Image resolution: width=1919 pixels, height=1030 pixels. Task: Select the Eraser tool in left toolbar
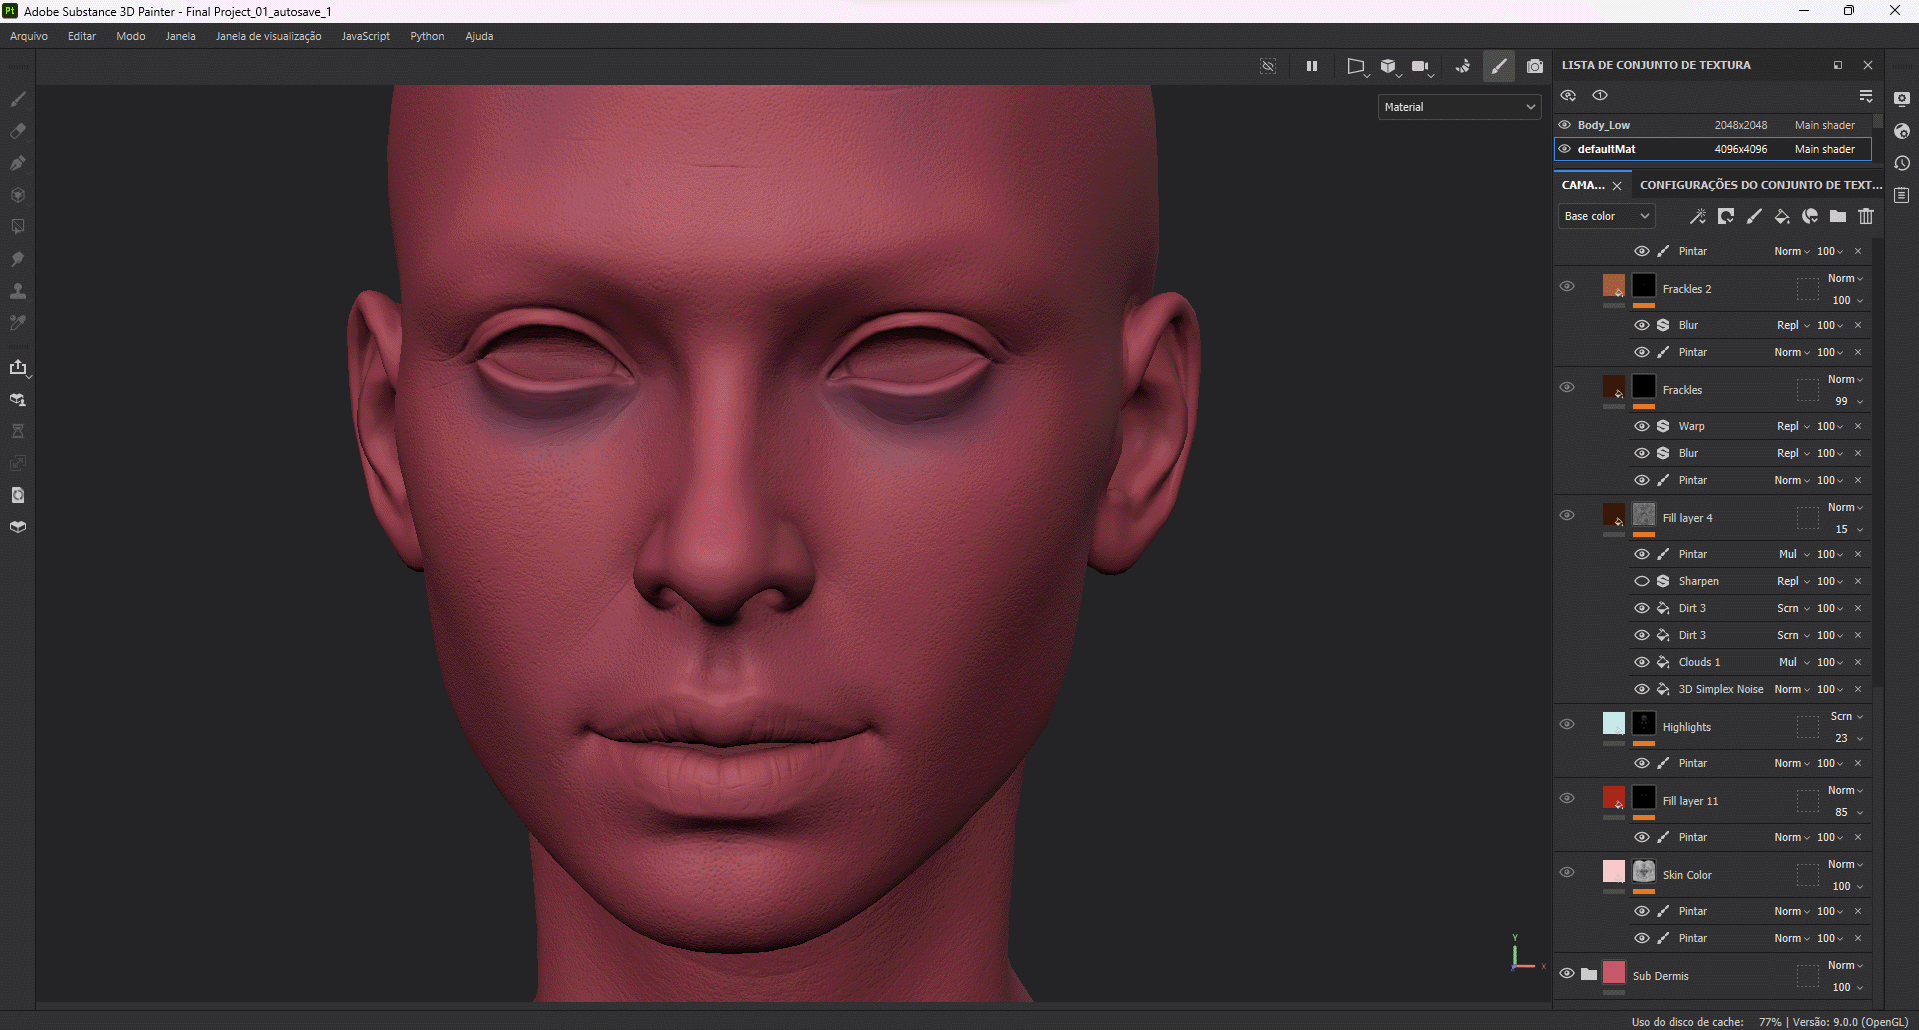(18, 131)
